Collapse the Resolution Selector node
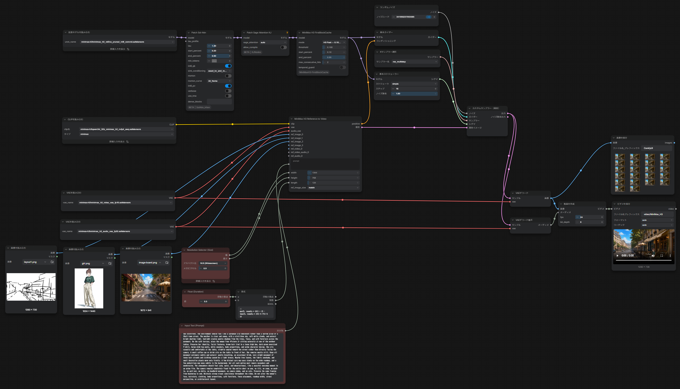Image resolution: width=680 pixels, height=389 pixels. coord(185,250)
